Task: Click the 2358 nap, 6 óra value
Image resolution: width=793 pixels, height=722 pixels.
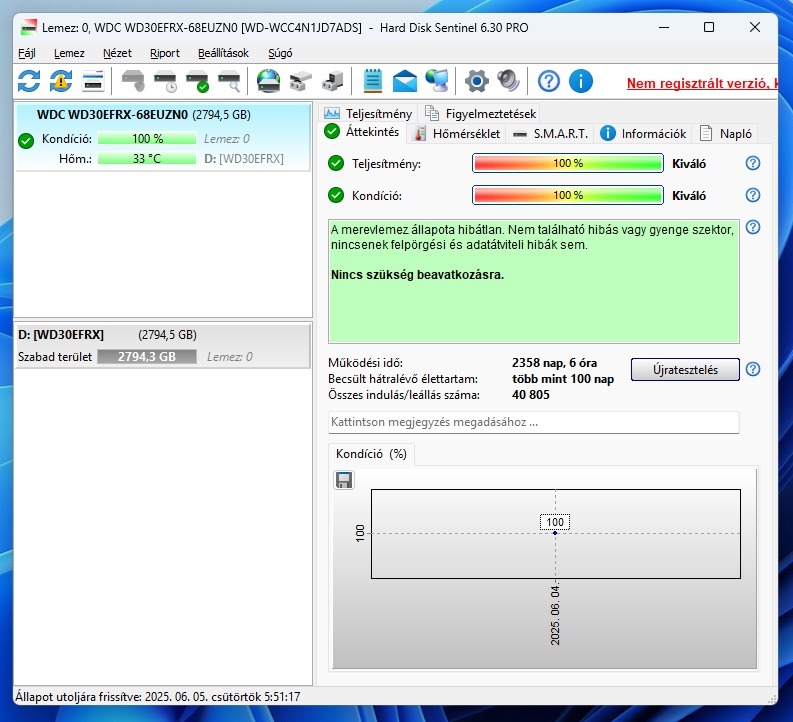Action: pyautogui.click(x=554, y=363)
